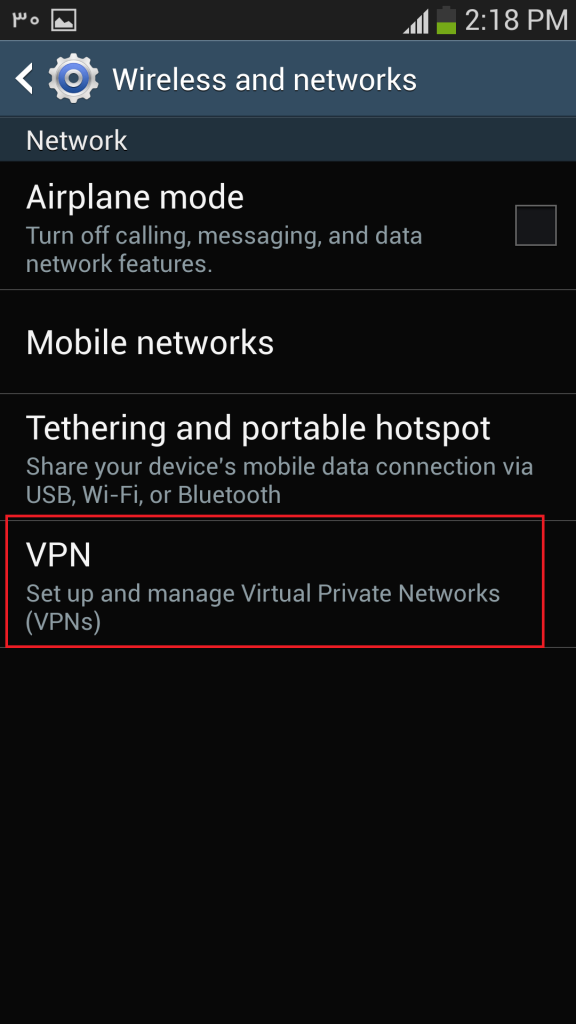Open Mobile networks settings

[x=288, y=342]
